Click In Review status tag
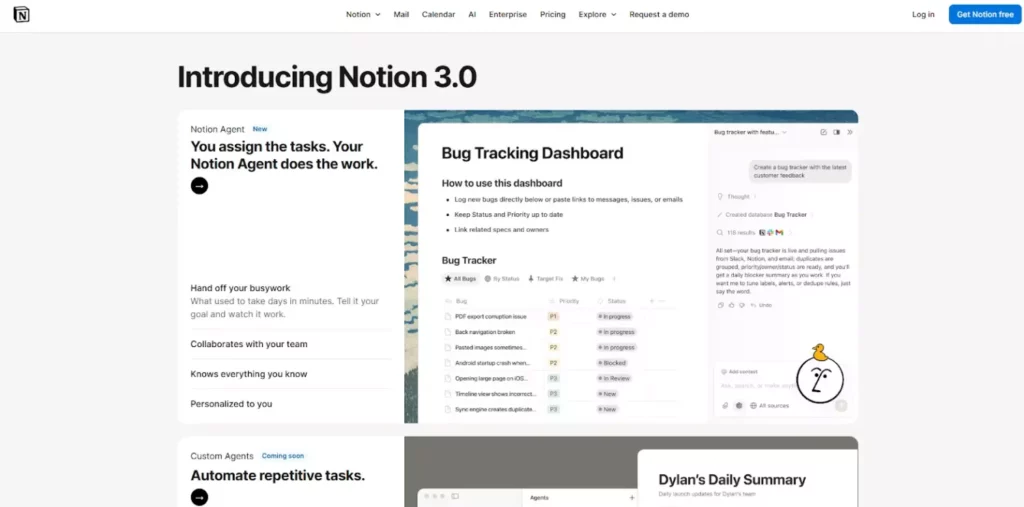 tap(614, 378)
